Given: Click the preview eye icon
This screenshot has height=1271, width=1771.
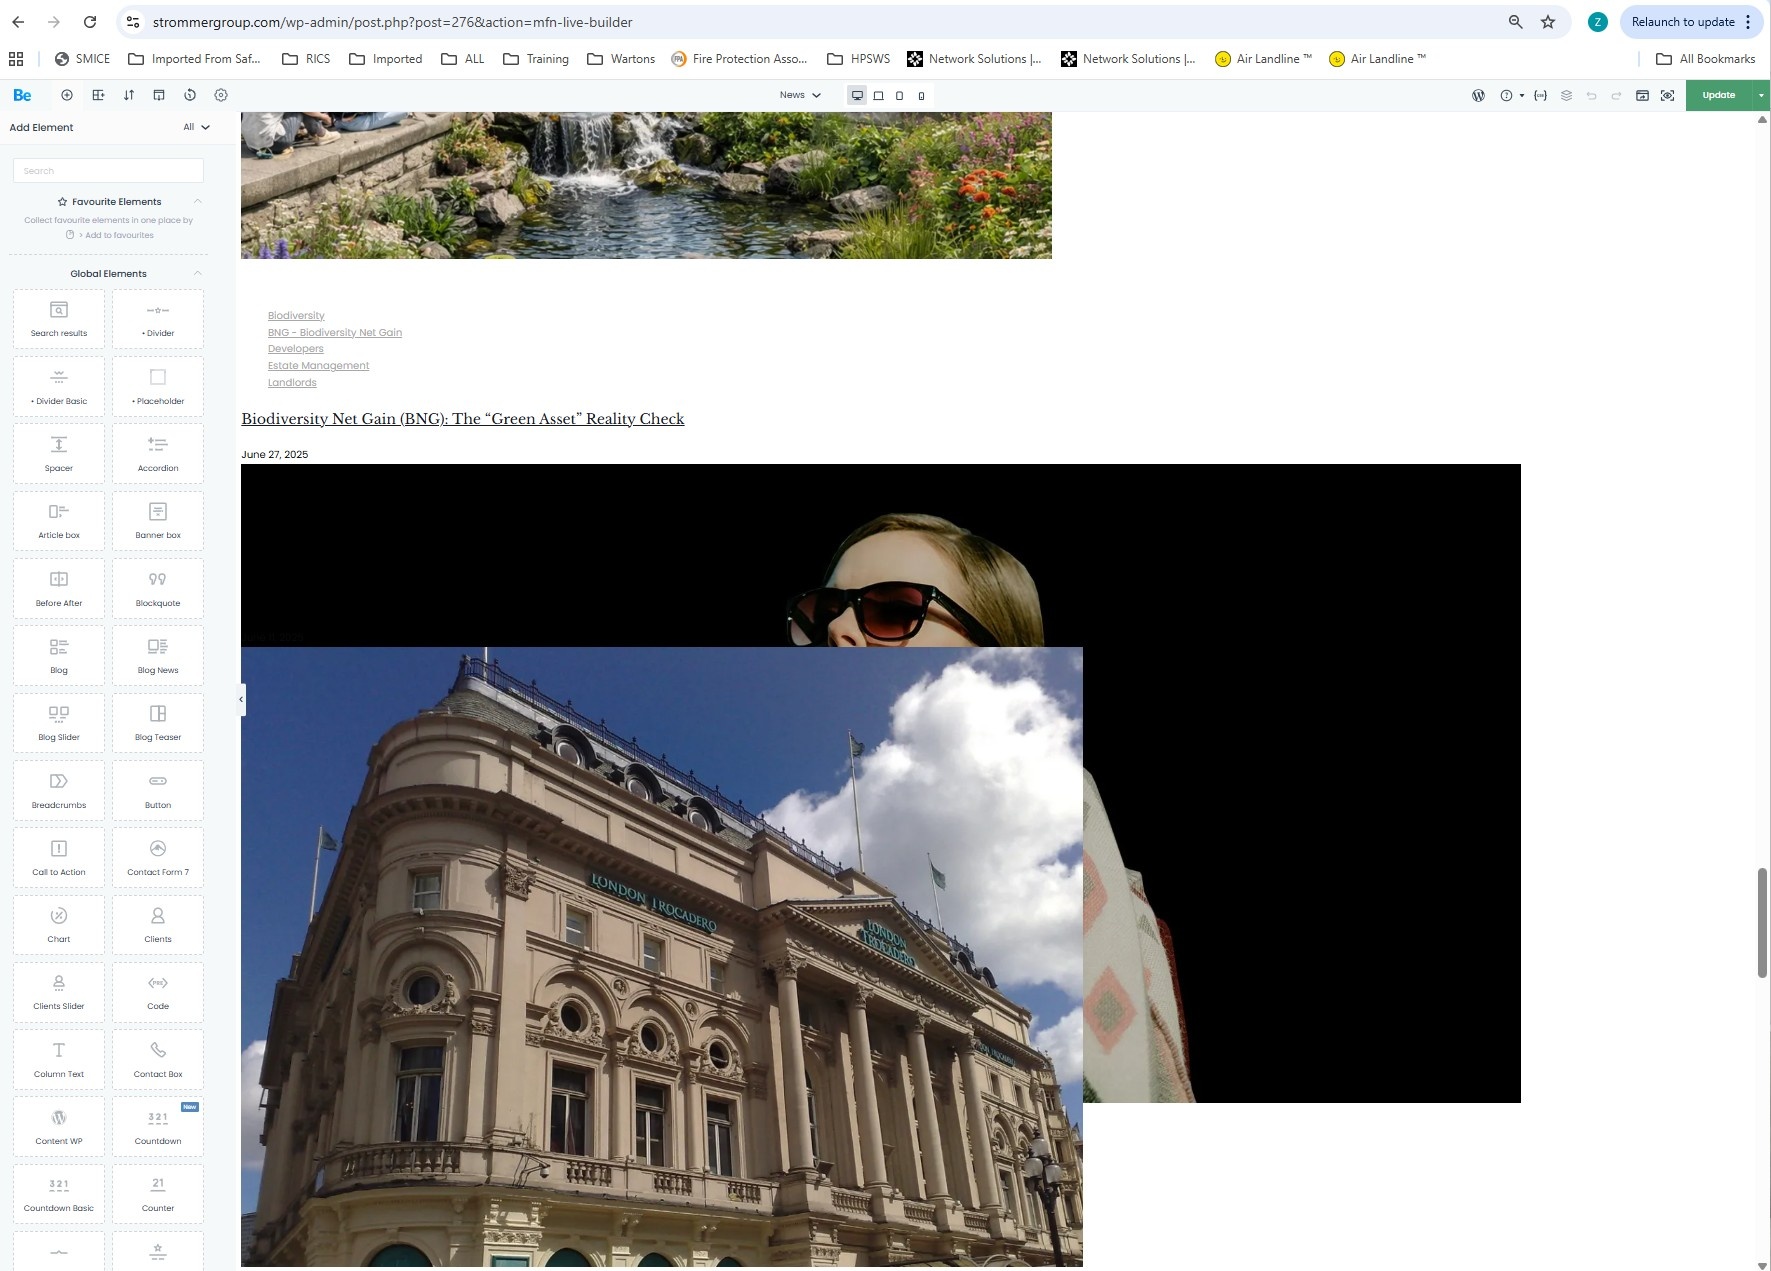Looking at the screenshot, I should [1667, 96].
